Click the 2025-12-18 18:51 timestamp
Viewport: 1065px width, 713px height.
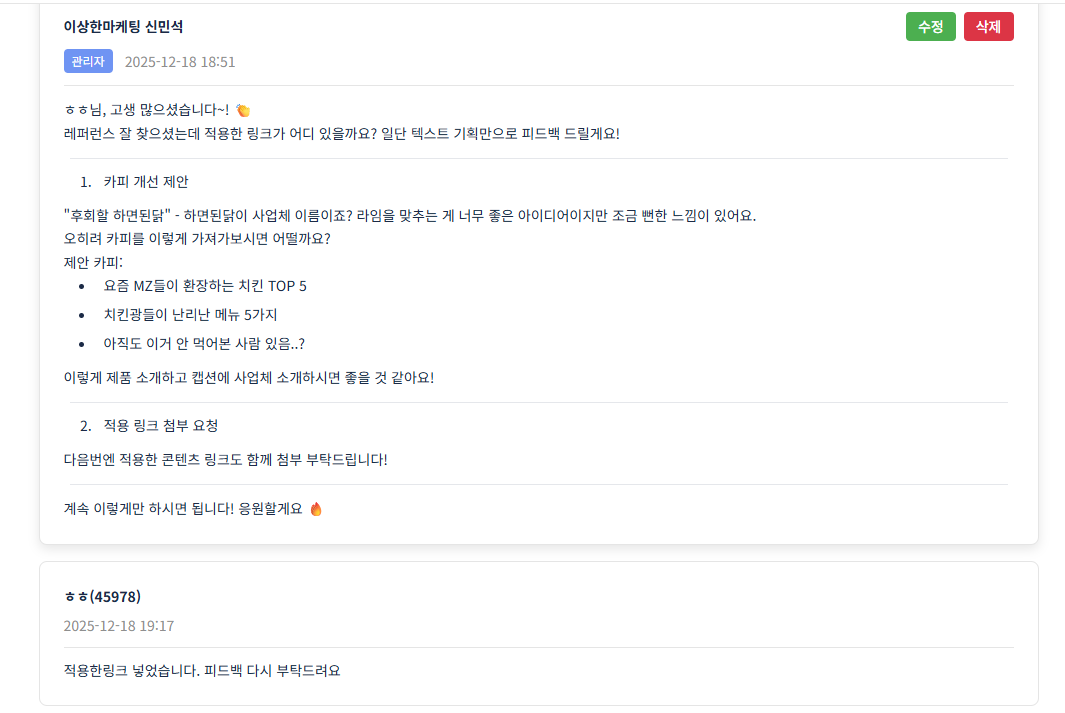coord(180,62)
